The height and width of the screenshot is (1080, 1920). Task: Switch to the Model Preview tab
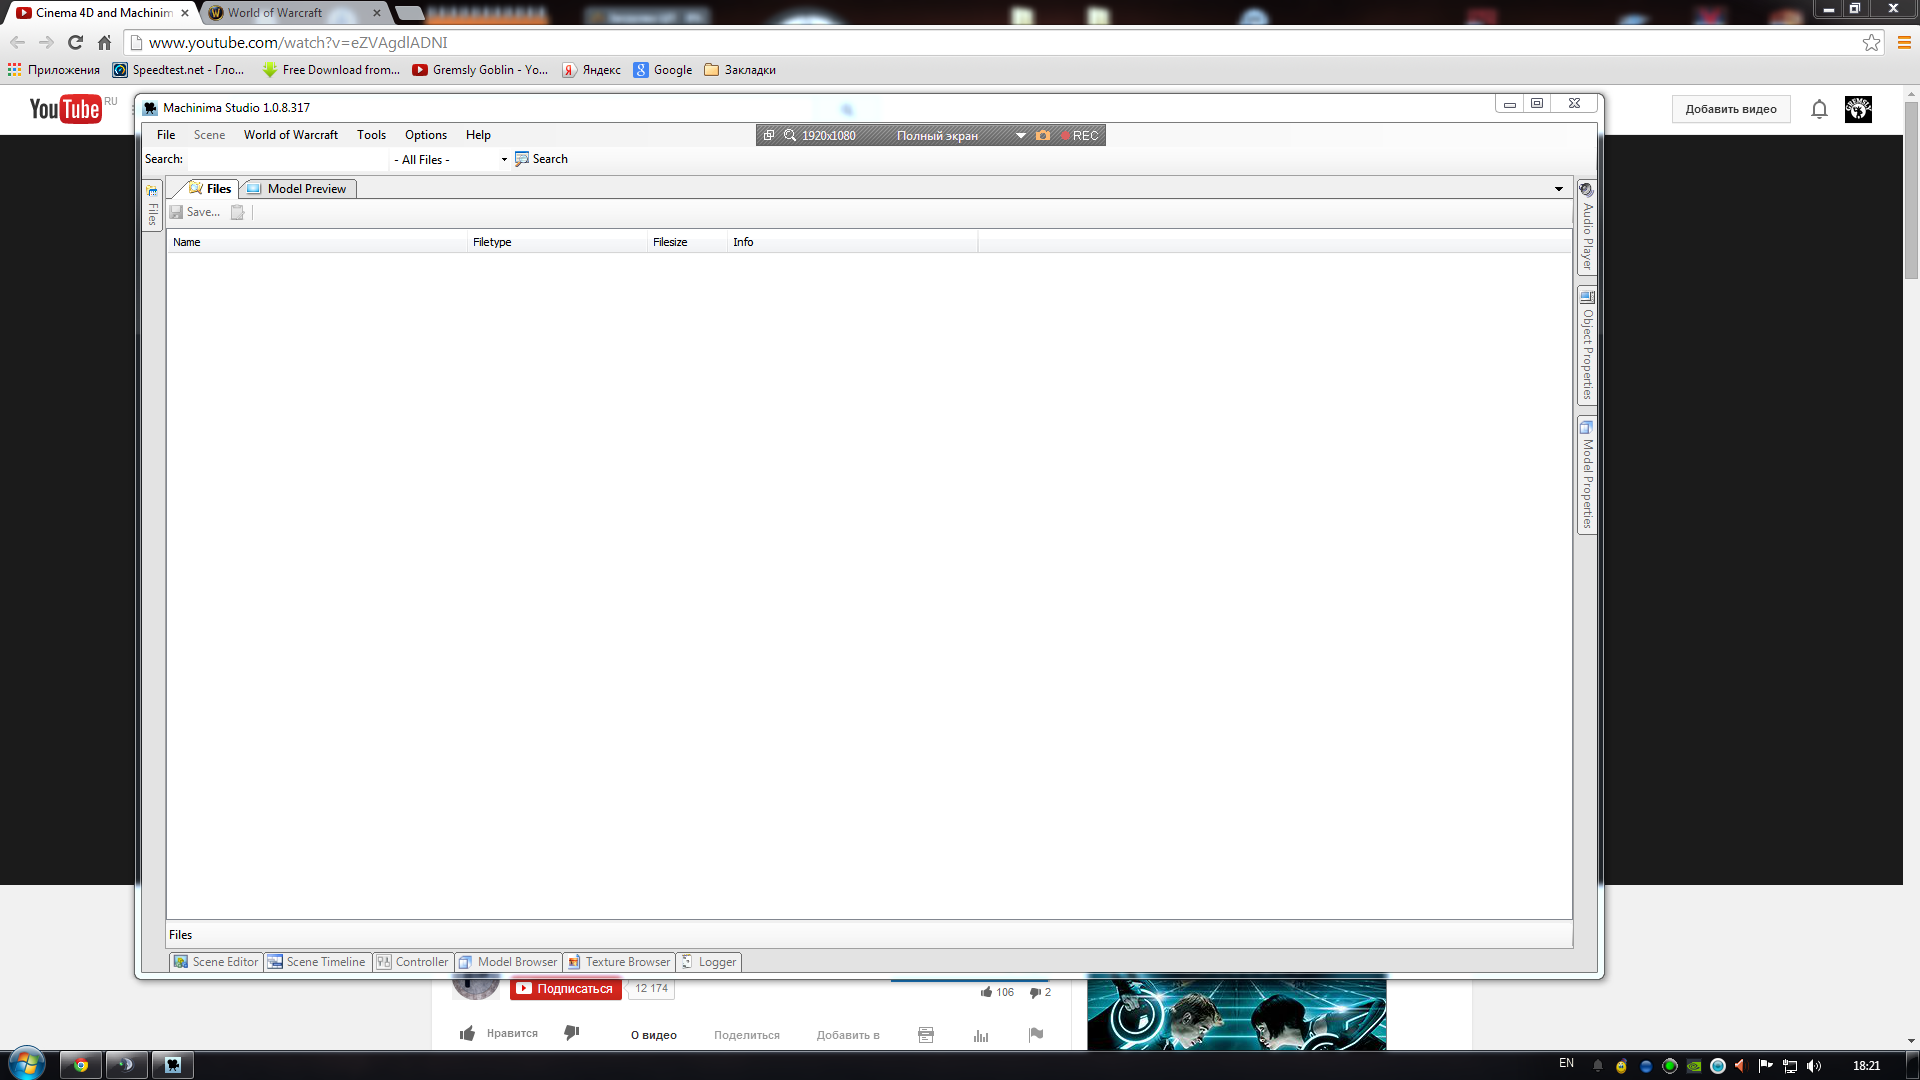[297, 189]
